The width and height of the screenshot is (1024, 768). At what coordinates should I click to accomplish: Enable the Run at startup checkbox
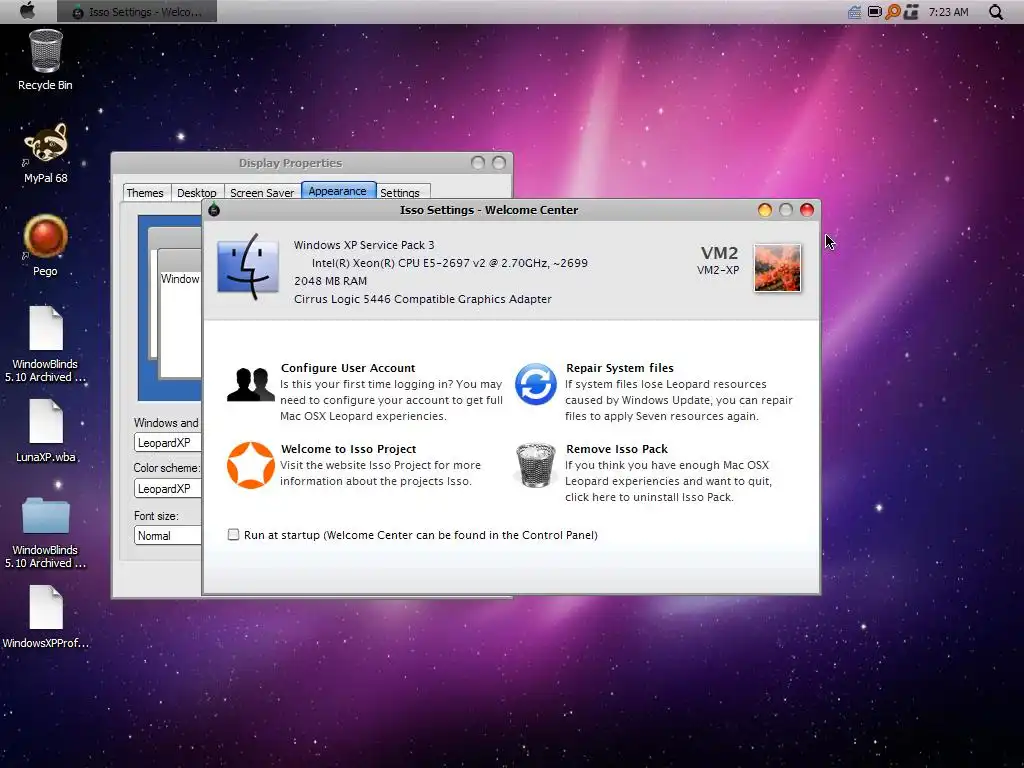[233, 535]
